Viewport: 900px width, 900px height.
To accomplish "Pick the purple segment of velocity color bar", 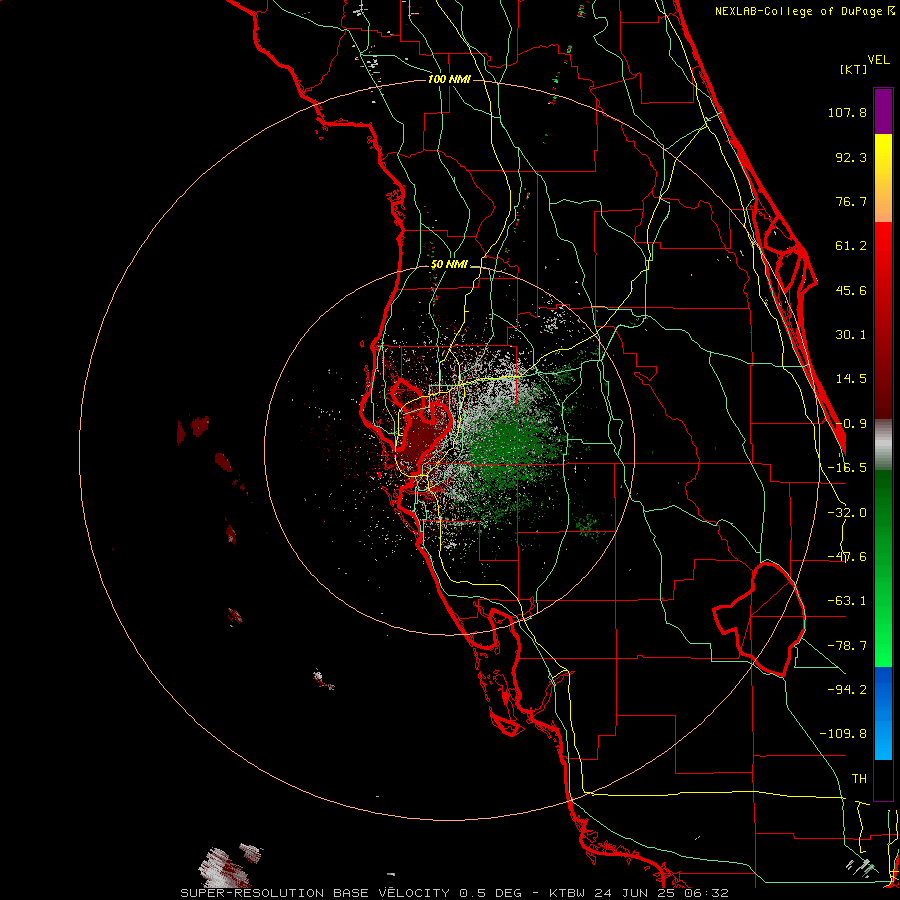I will point(883,111).
